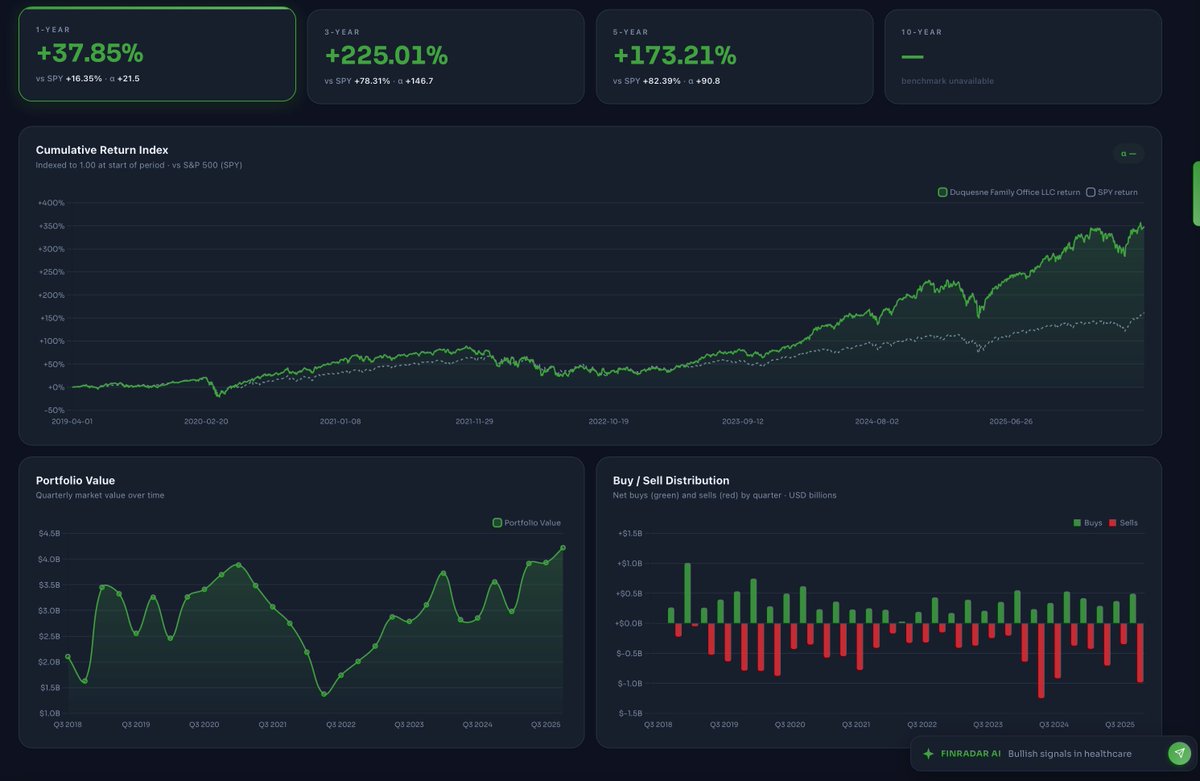Click the +225.01% three-year return value
Screen dimensions: 1200x781
pos(386,55)
